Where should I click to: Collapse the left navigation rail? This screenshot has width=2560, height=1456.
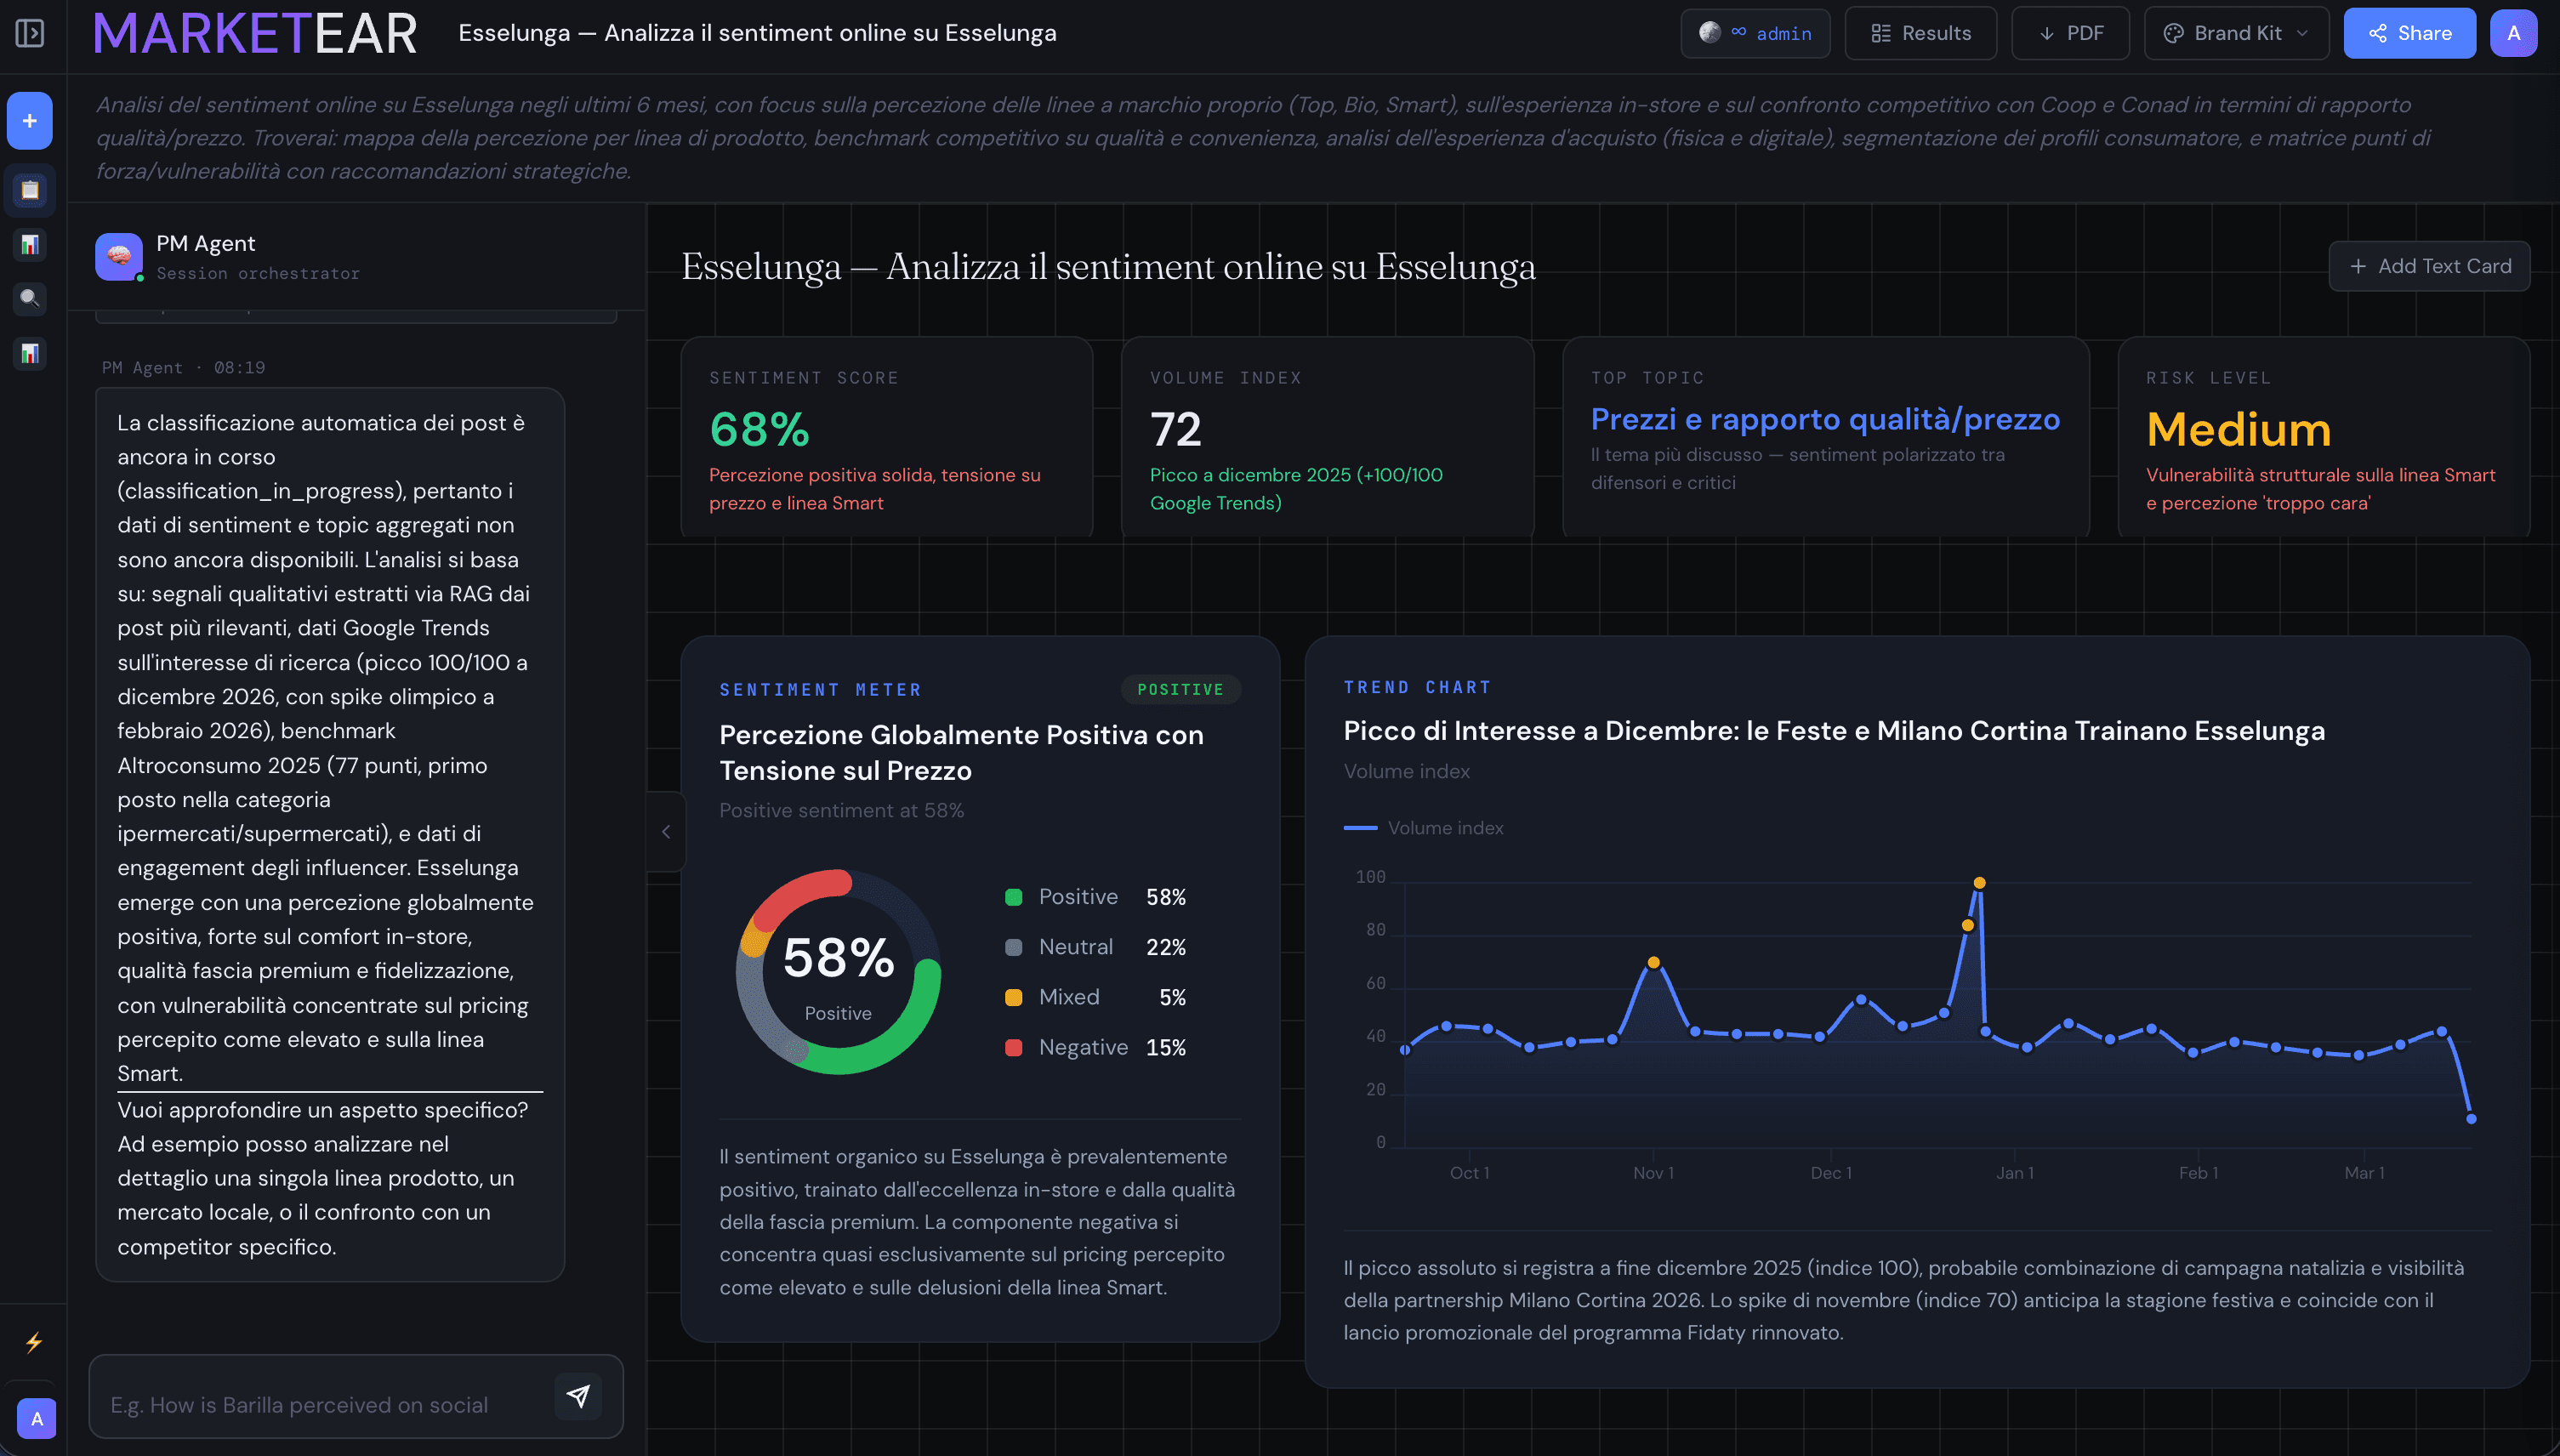[x=29, y=33]
